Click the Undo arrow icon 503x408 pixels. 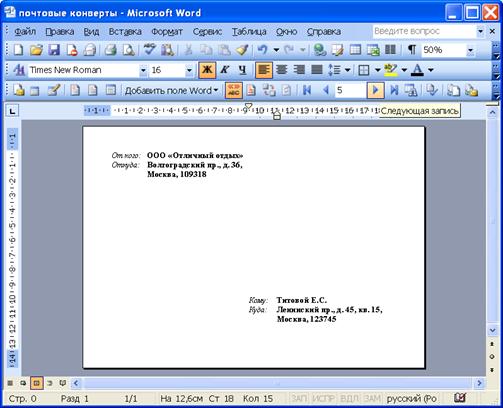click(x=262, y=50)
